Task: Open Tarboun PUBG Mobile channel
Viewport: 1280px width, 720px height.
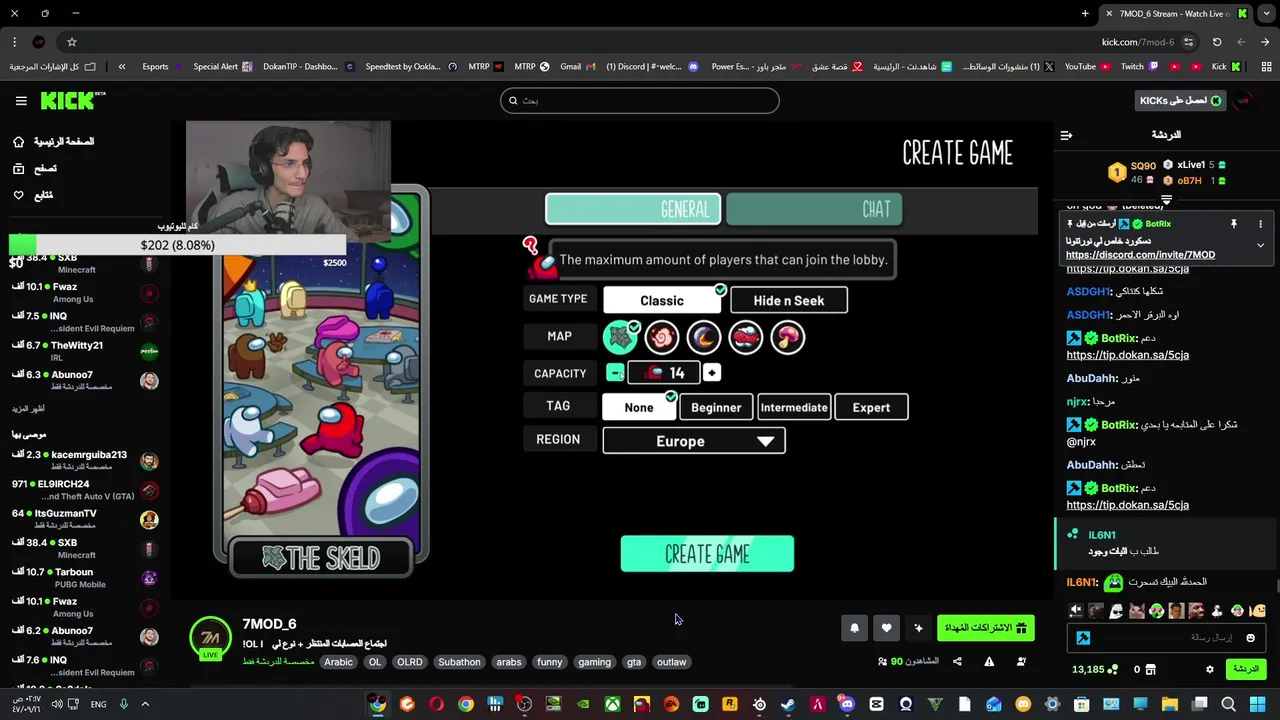Action: point(85,578)
